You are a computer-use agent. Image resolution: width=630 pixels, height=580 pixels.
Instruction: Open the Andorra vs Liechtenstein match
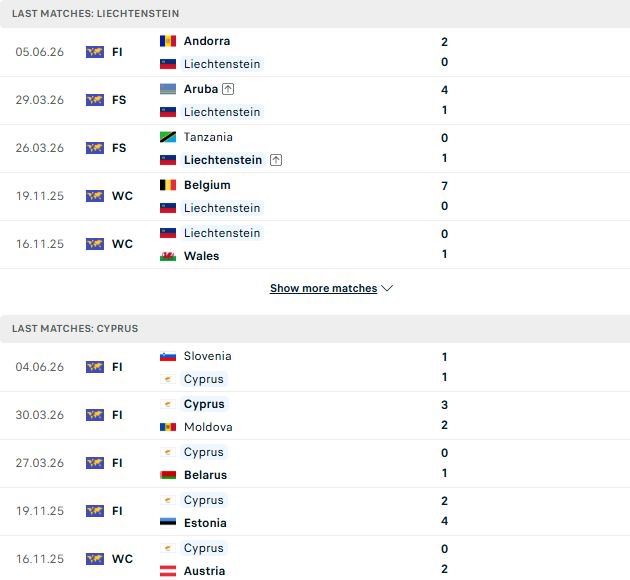coord(315,52)
